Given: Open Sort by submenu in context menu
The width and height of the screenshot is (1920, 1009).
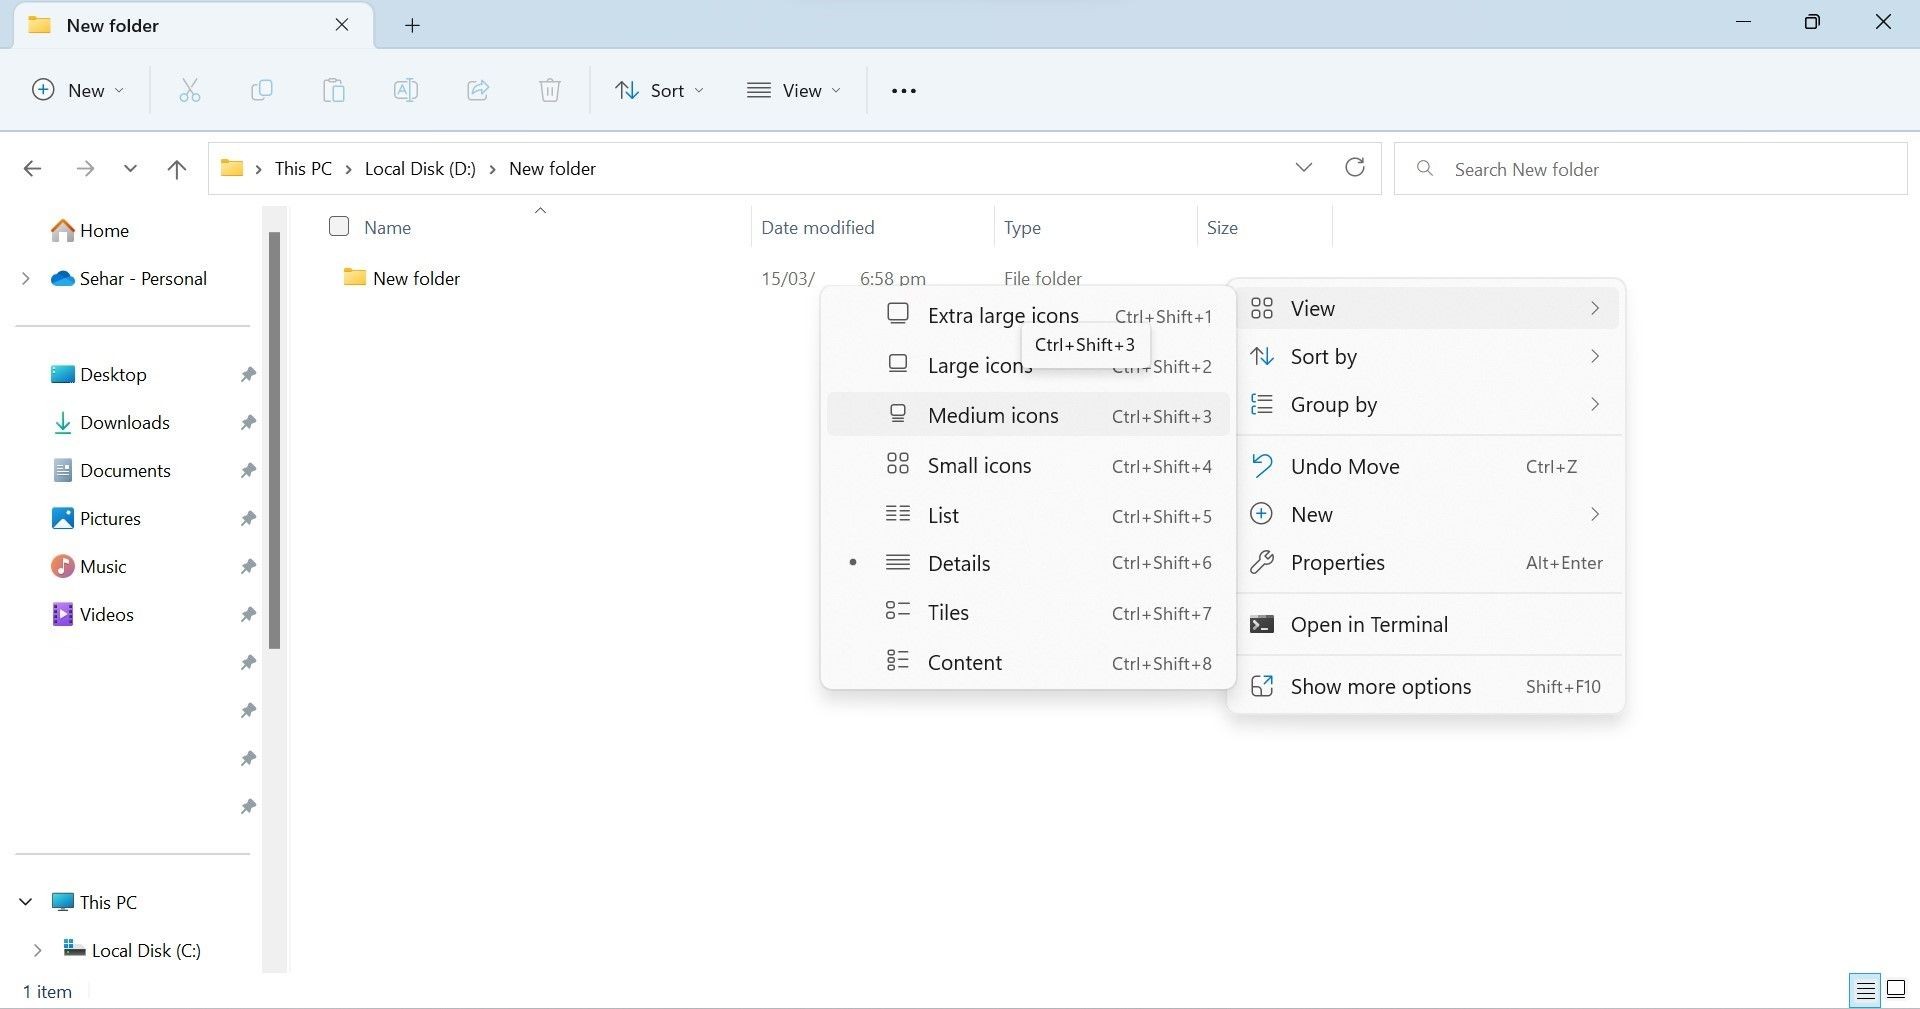Looking at the screenshot, I should (x=1427, y=356).
